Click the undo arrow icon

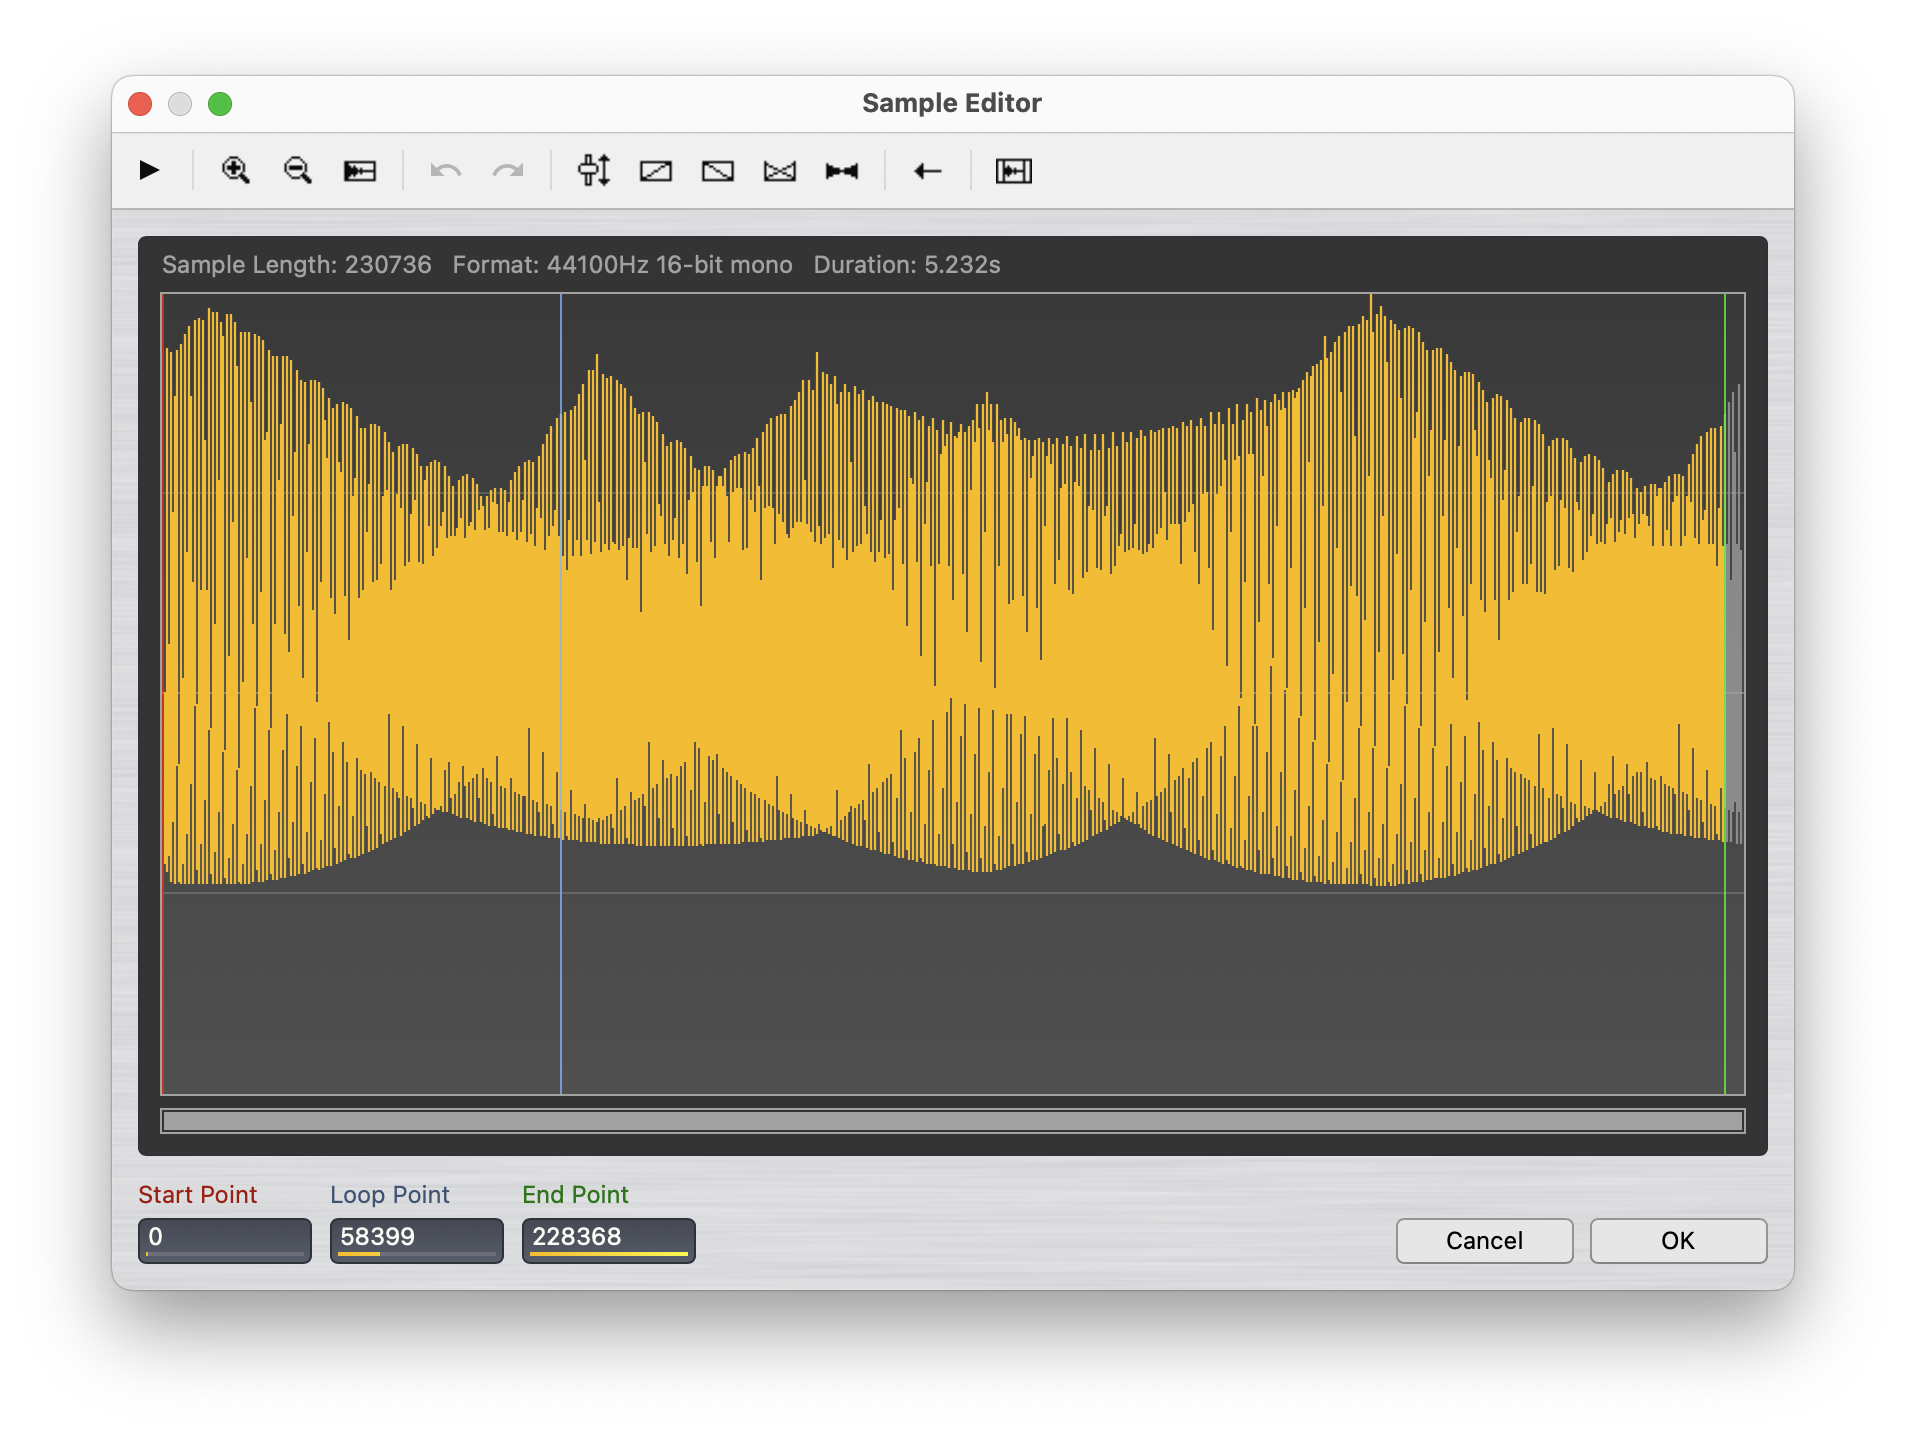click(445, 171)
